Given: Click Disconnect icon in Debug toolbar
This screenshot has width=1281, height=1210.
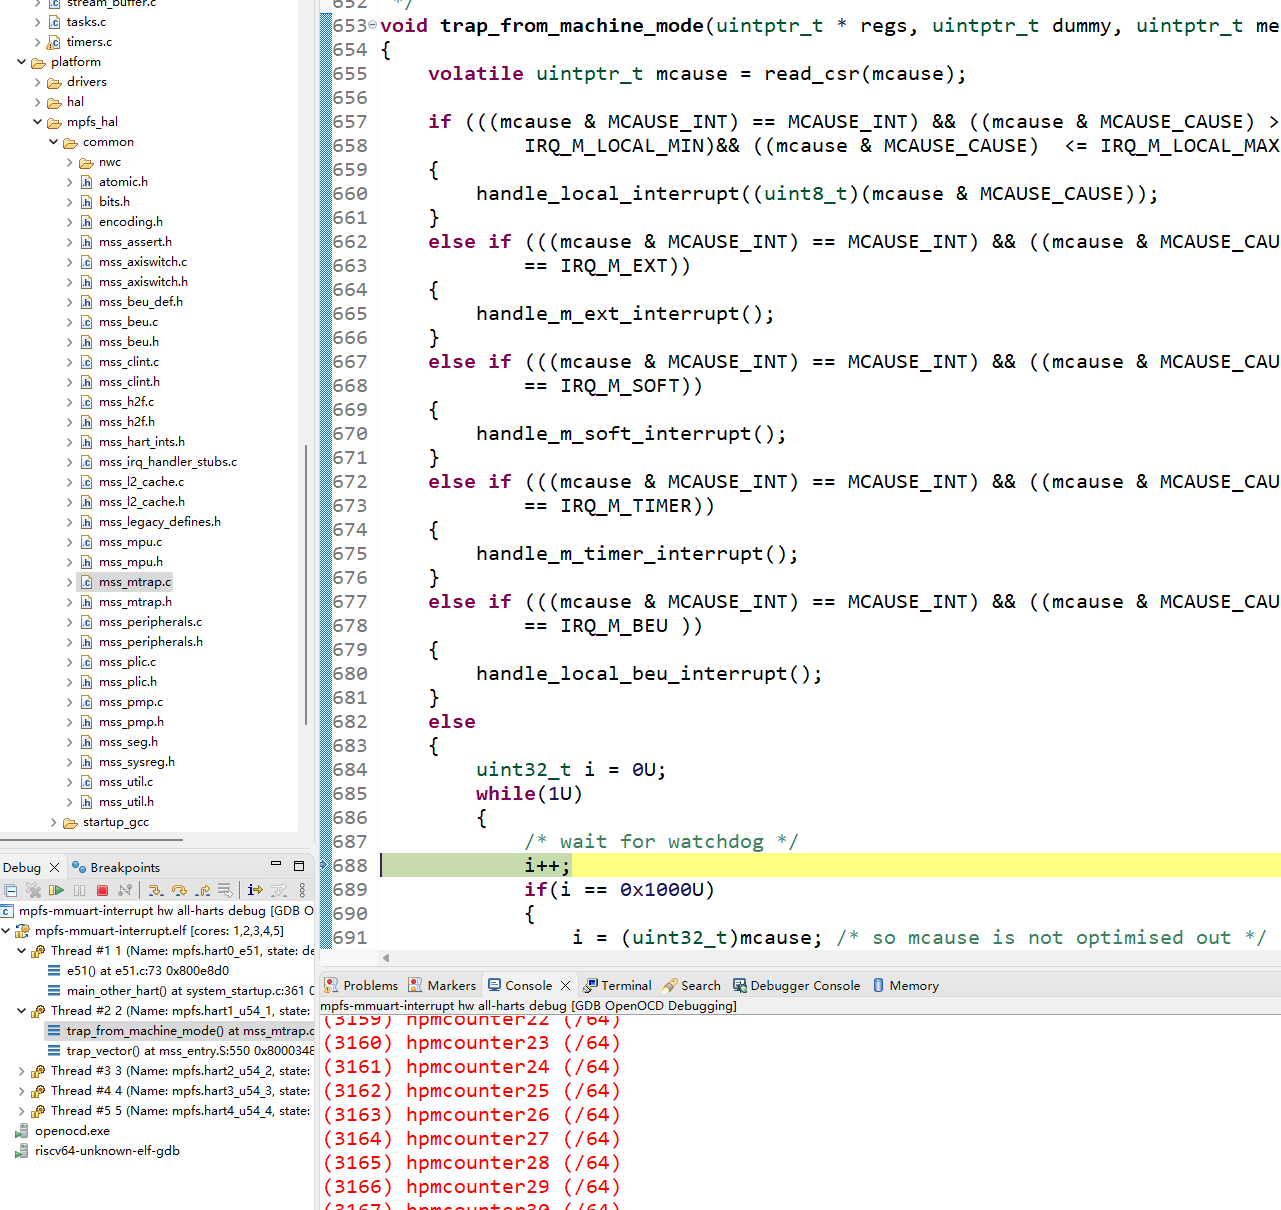Looking at the screenshot, I should (x=125, y=890).
